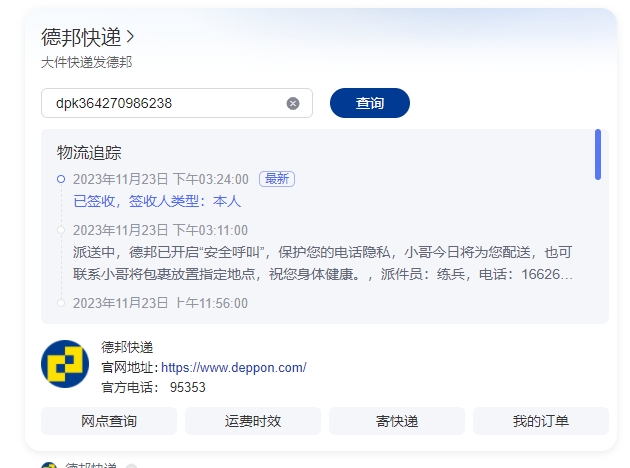Click the blue 查询 button
Viewport: 630px width, 468px height.
(x=370, y=103)
